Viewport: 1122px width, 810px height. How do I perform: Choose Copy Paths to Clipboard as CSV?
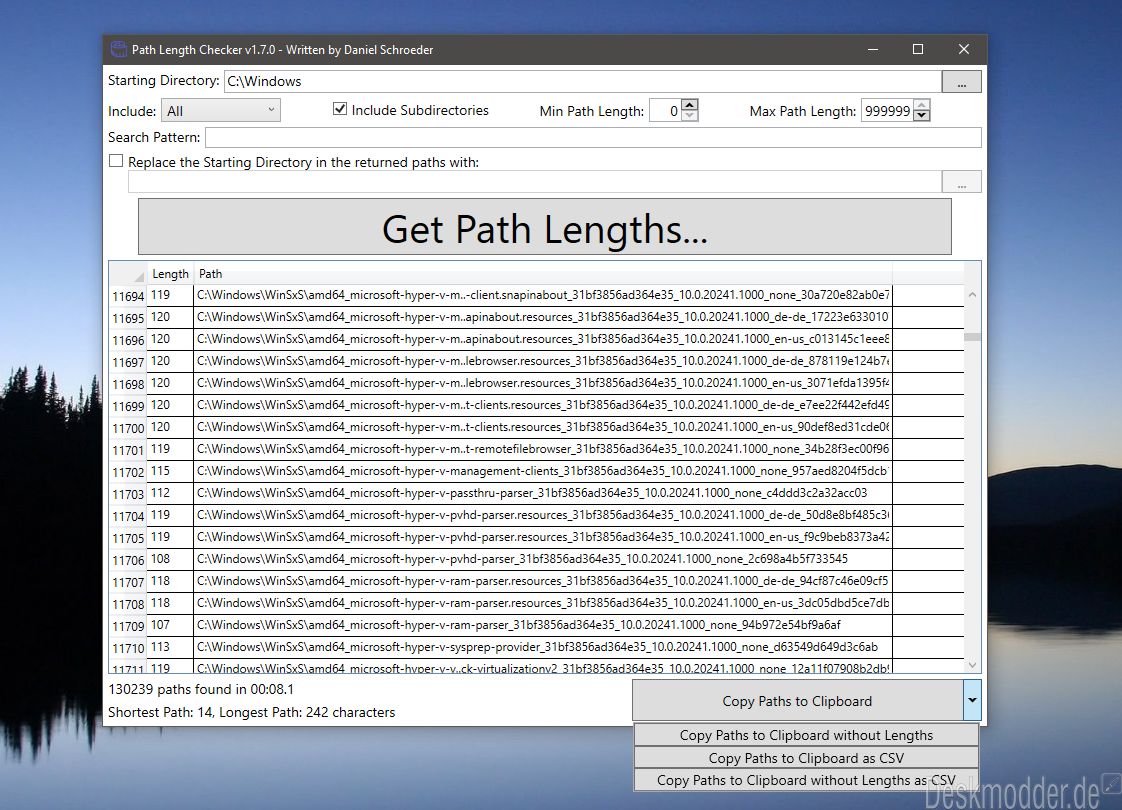pos(806,758)
